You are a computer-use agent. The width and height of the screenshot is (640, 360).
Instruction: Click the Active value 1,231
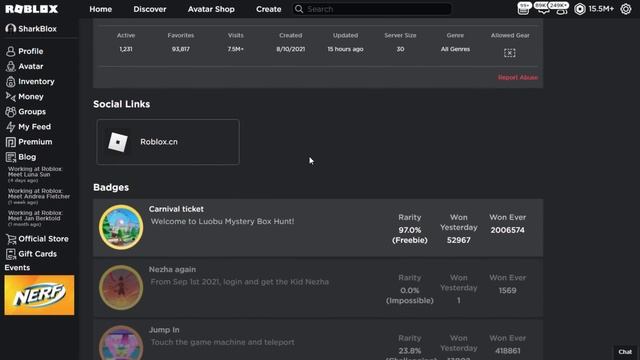(x=126, y=49)
